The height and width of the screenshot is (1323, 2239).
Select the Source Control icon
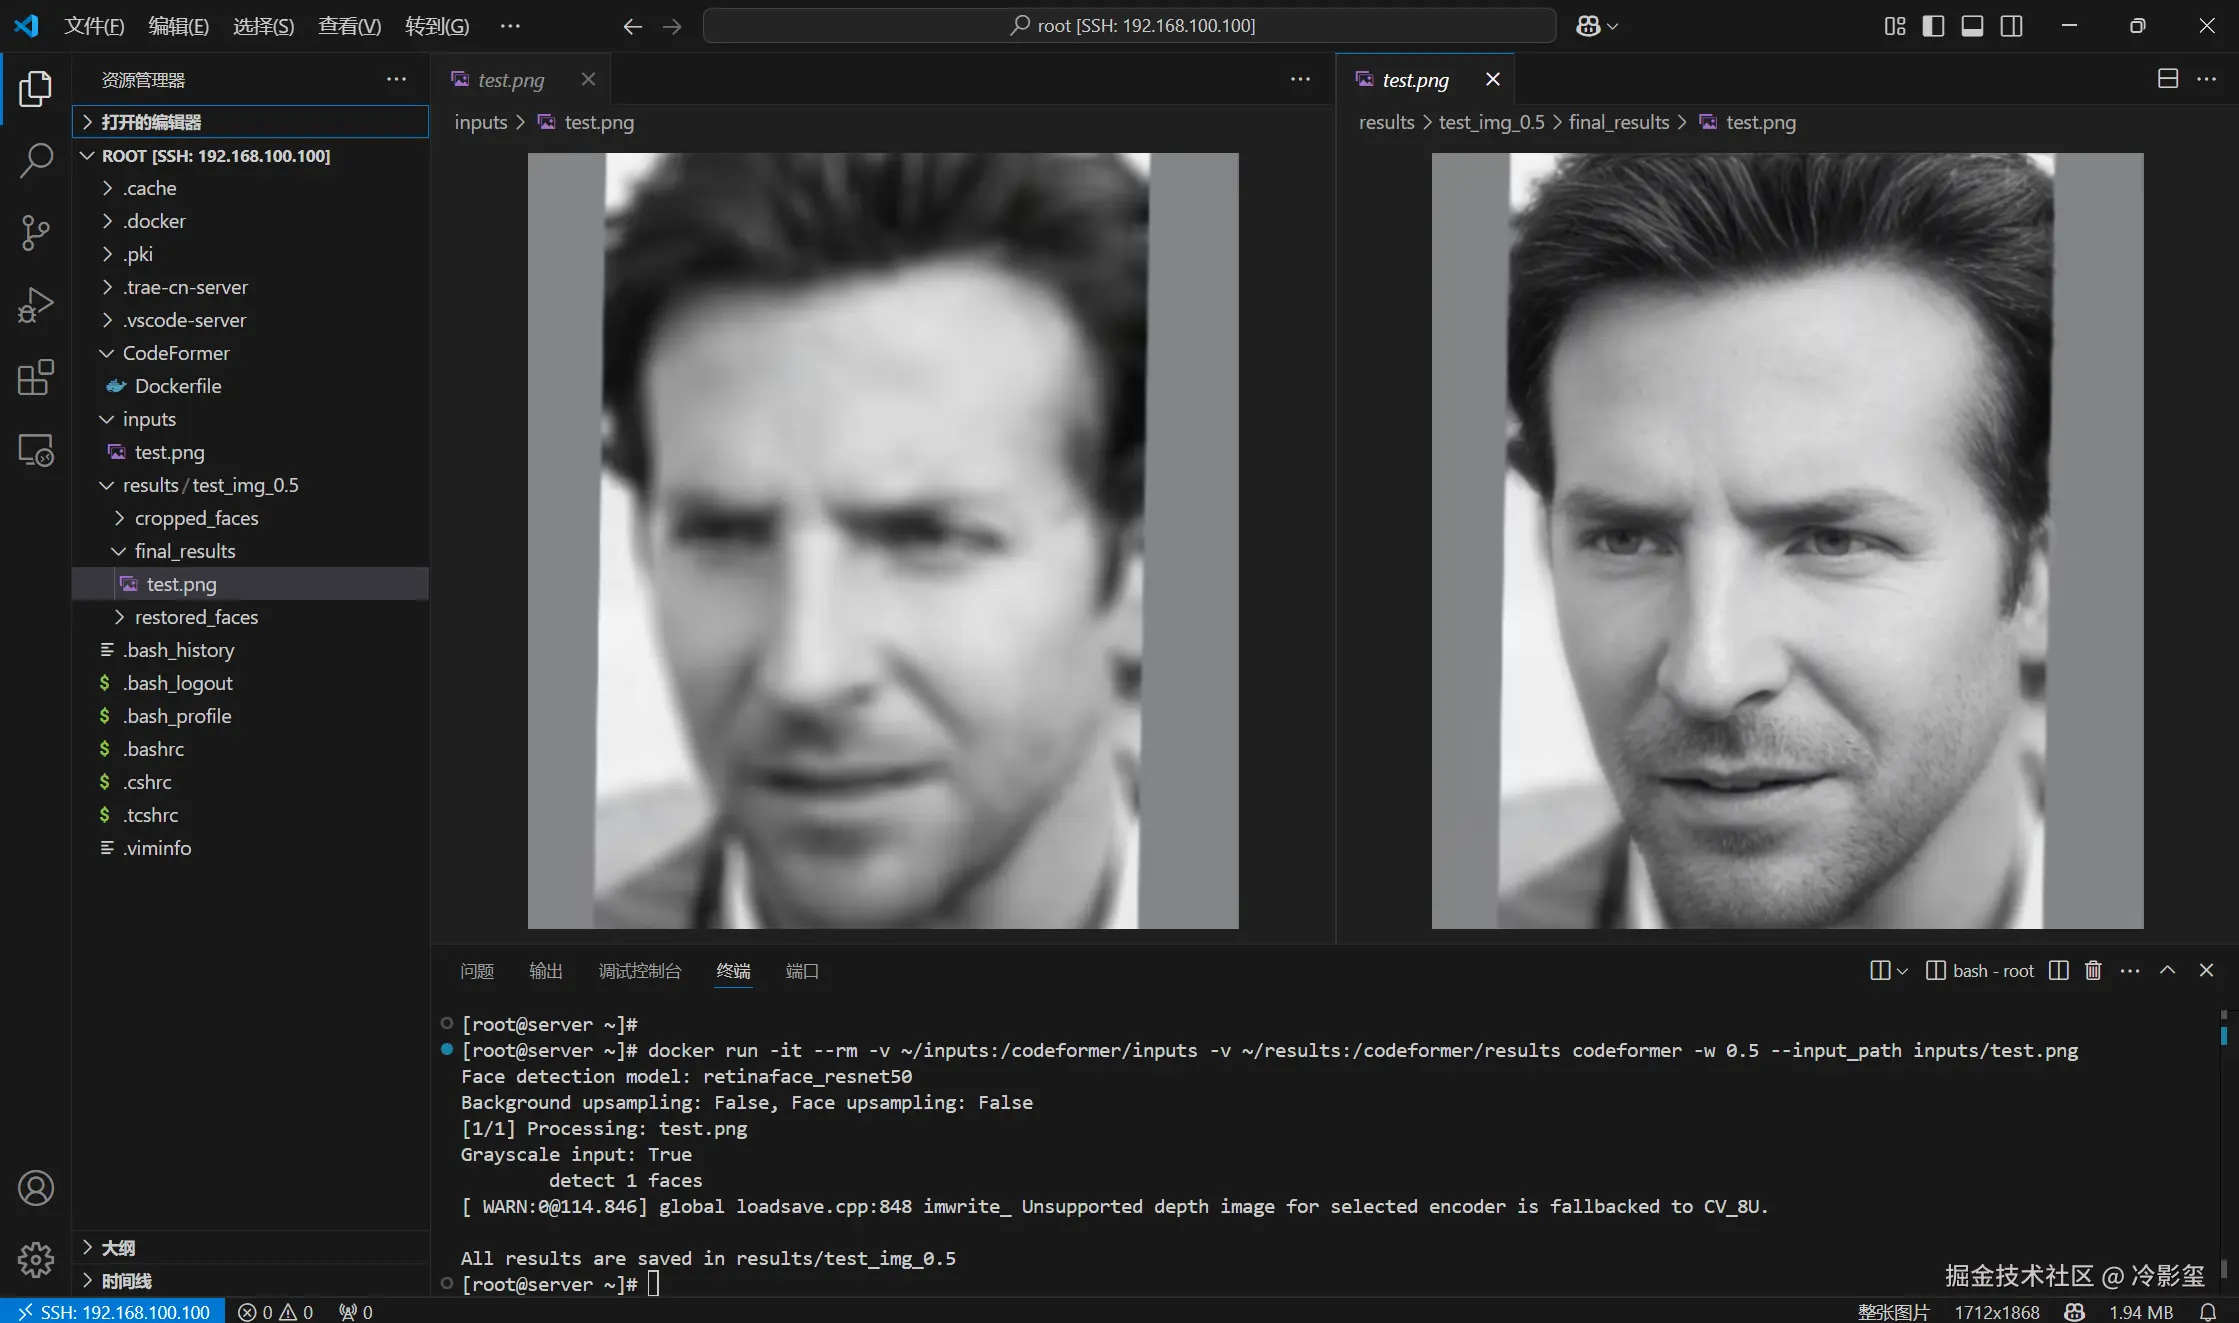(36, 232)
